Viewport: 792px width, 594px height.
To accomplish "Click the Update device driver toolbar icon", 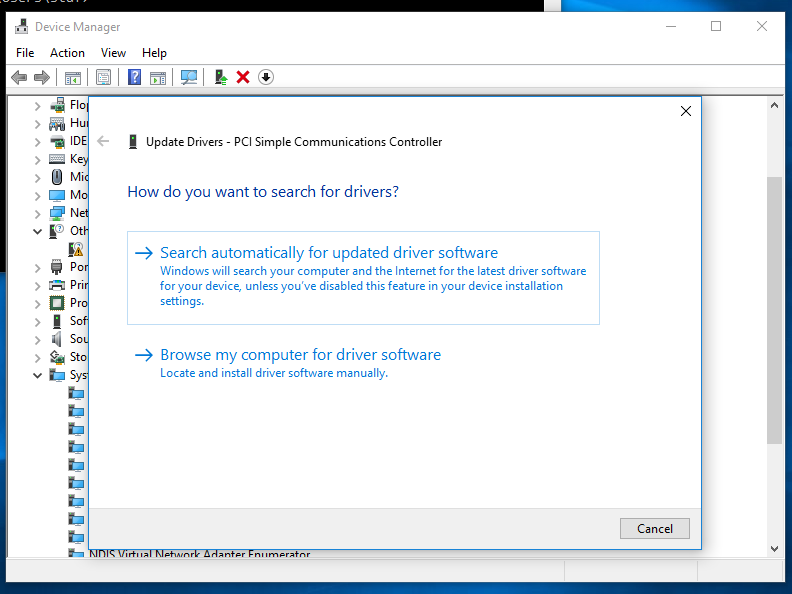I will pyautogui.click(x=221, y=77).
